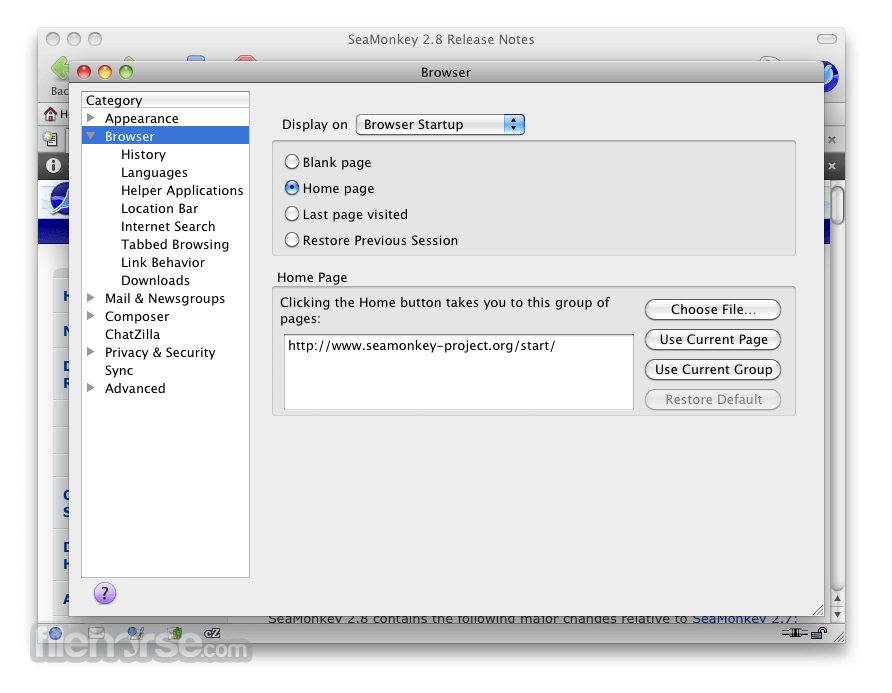Select the Composer category
Screen dimensions: 892x693
tap(137, 316)
